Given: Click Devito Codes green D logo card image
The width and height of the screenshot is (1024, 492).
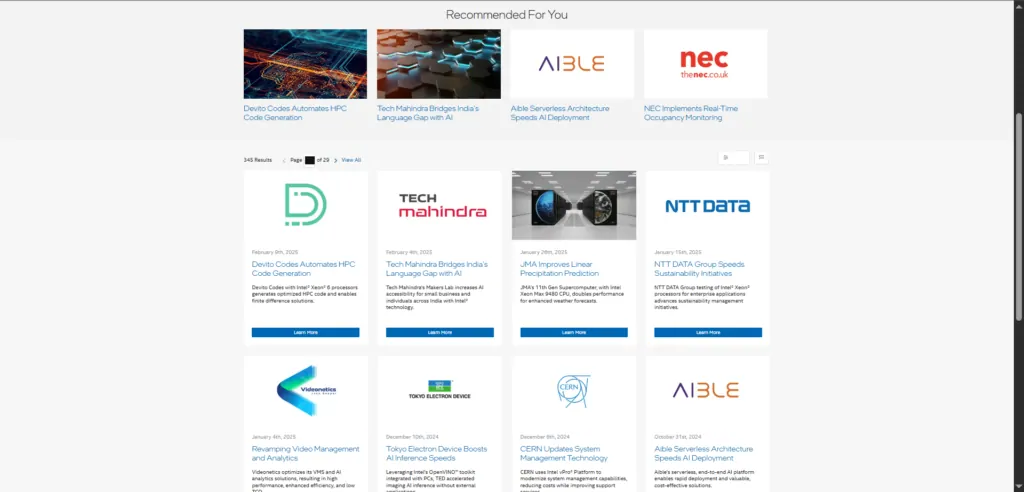Looking at the screenshot, I should coord(306,205).
